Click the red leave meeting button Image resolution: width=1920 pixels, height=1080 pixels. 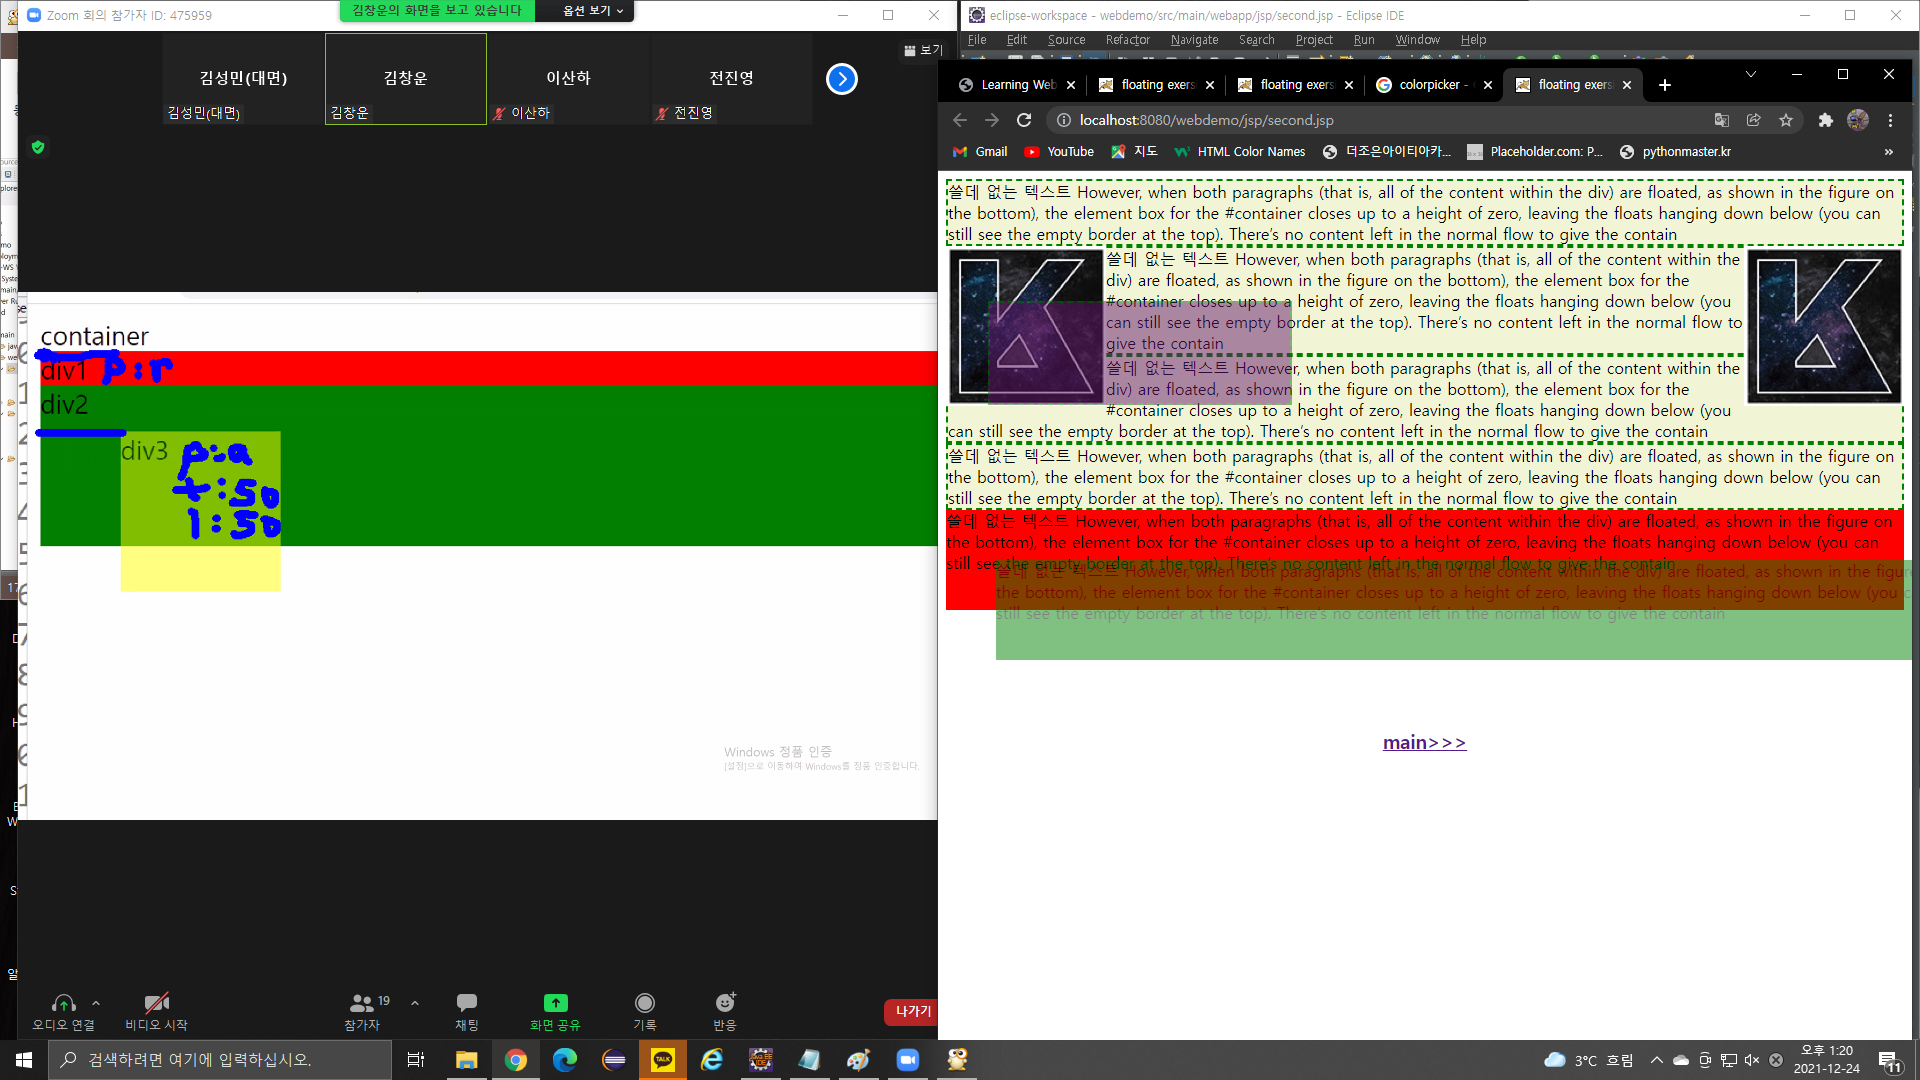click(911, 1012)
